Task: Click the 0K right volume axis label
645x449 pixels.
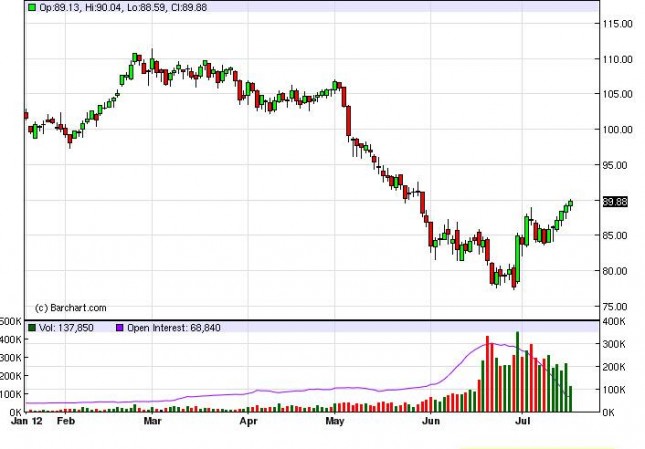Action: point(608,412)
